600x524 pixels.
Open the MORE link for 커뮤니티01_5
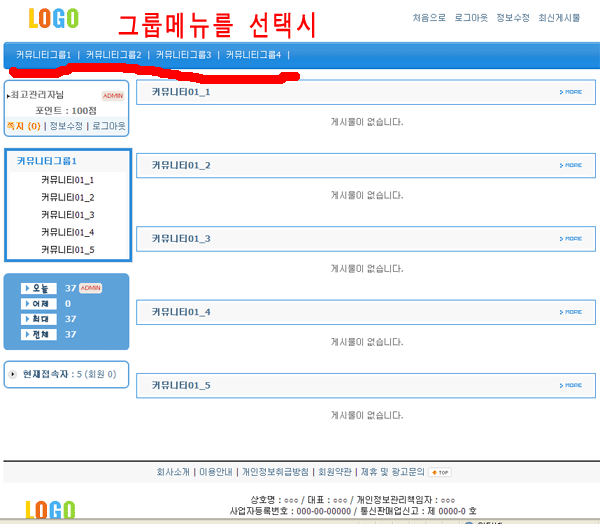coord(570,385)
